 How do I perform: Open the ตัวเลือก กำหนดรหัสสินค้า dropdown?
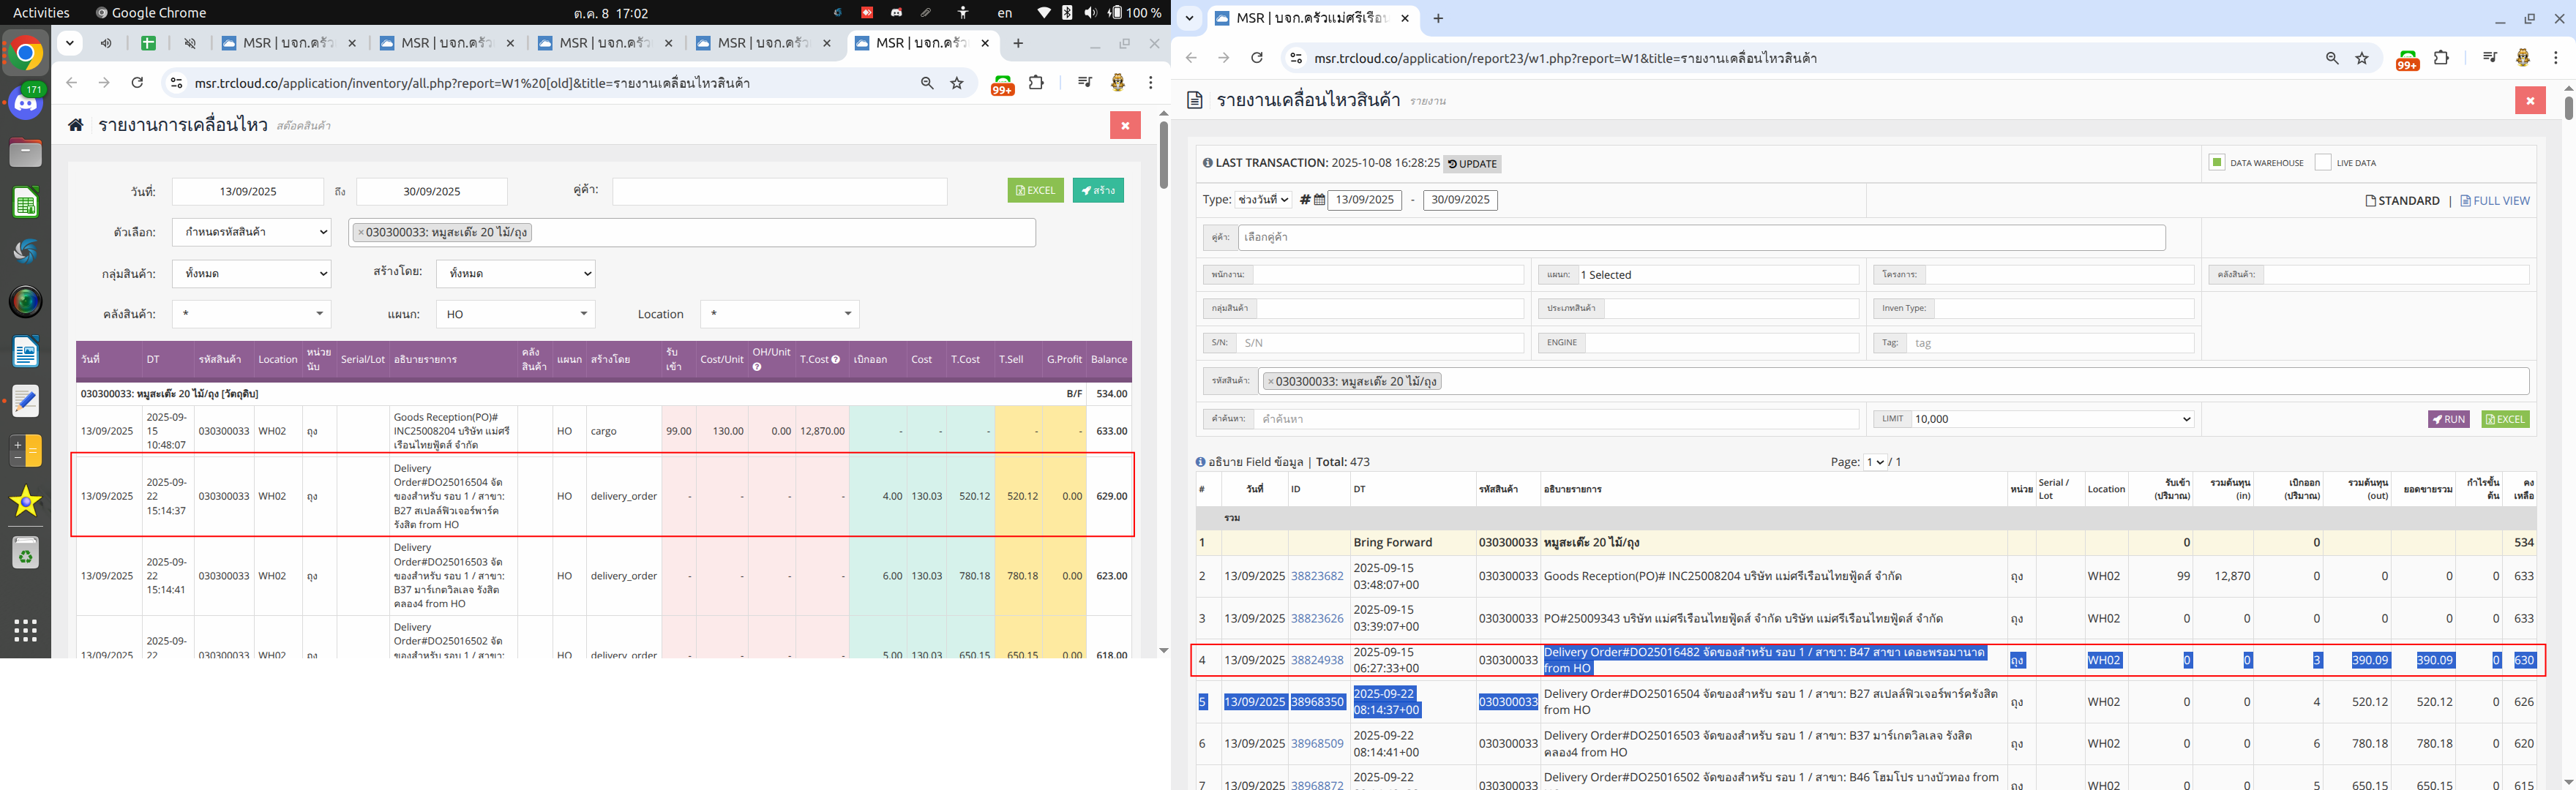click(251, 232)
